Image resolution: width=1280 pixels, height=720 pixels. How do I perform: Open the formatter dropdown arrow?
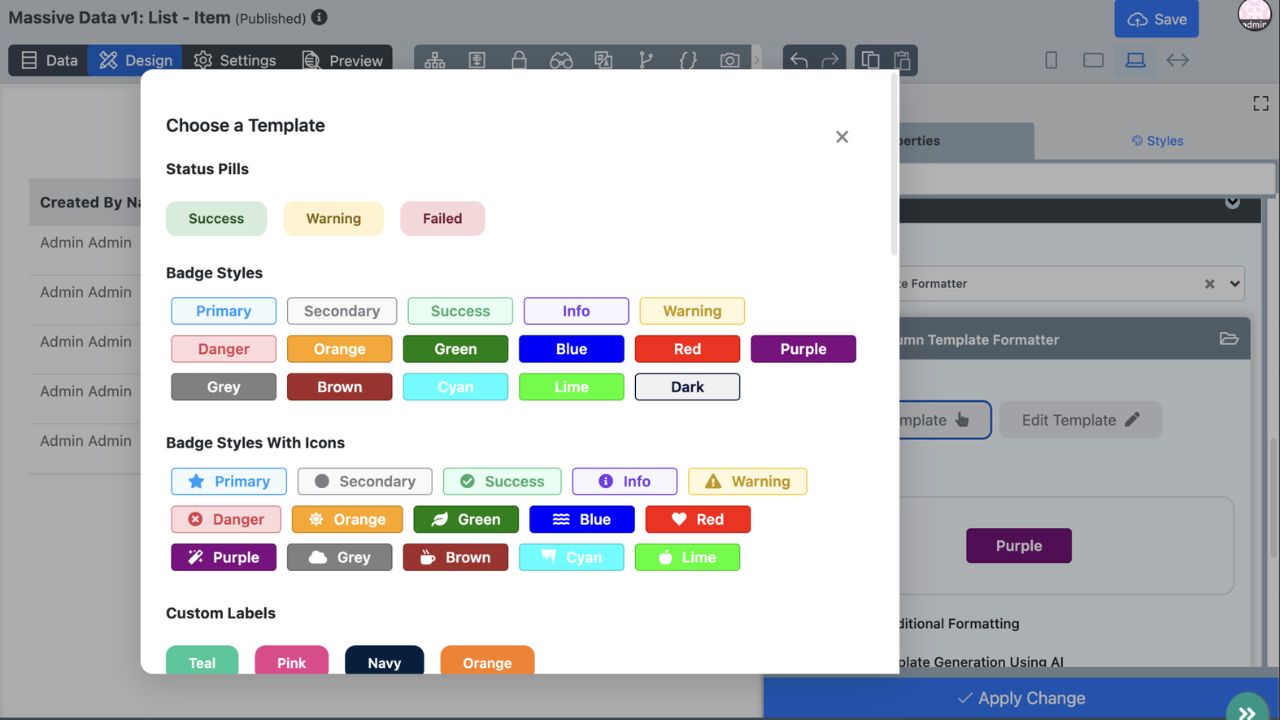1235,284
